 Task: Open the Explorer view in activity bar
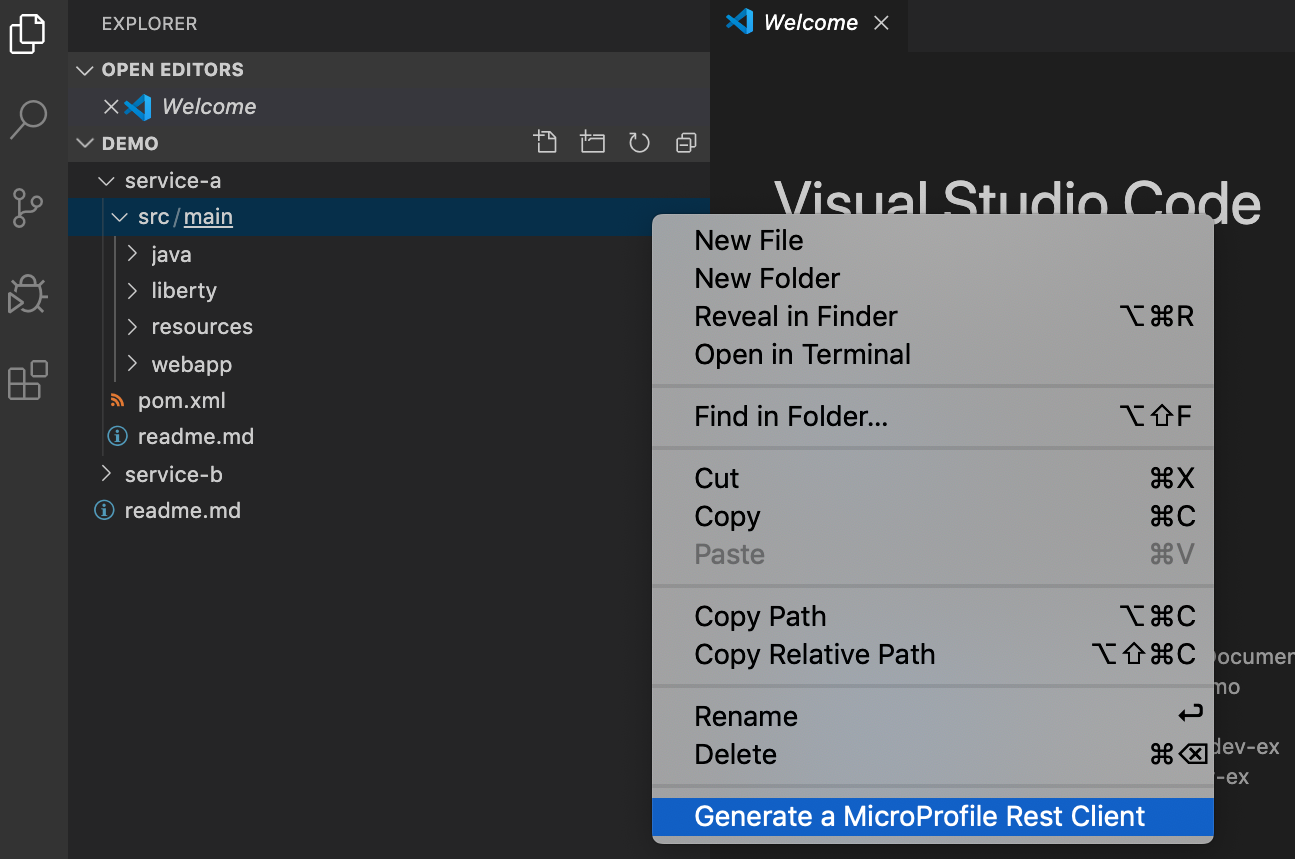(x=27, y=34)
